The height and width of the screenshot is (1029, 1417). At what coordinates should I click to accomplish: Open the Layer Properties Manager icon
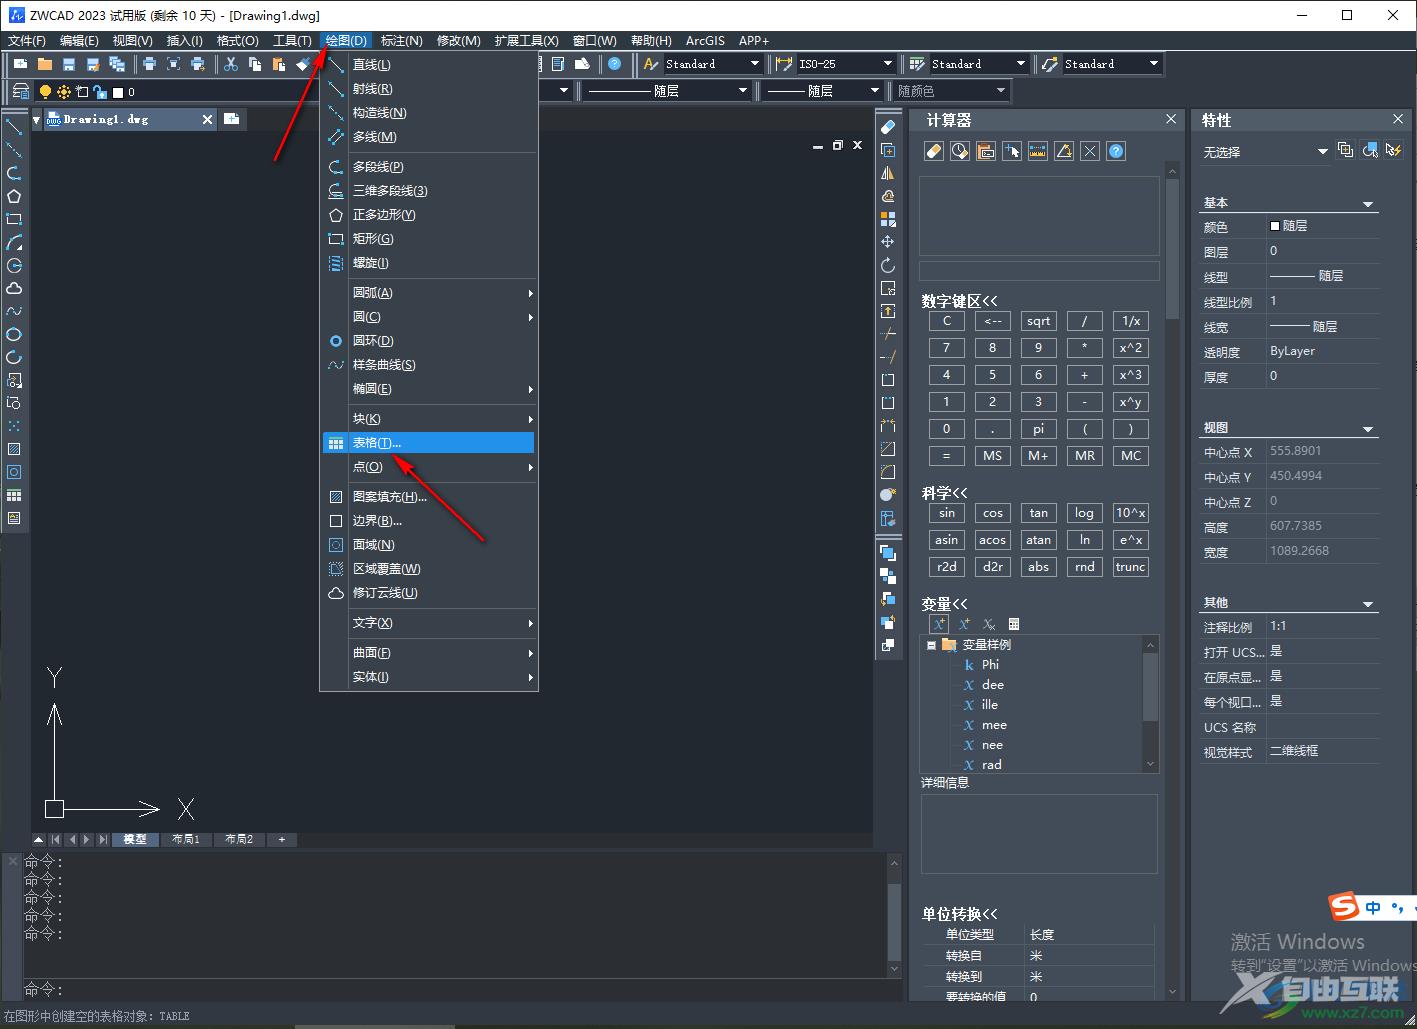pyautogui.click(x=20, y=91)
